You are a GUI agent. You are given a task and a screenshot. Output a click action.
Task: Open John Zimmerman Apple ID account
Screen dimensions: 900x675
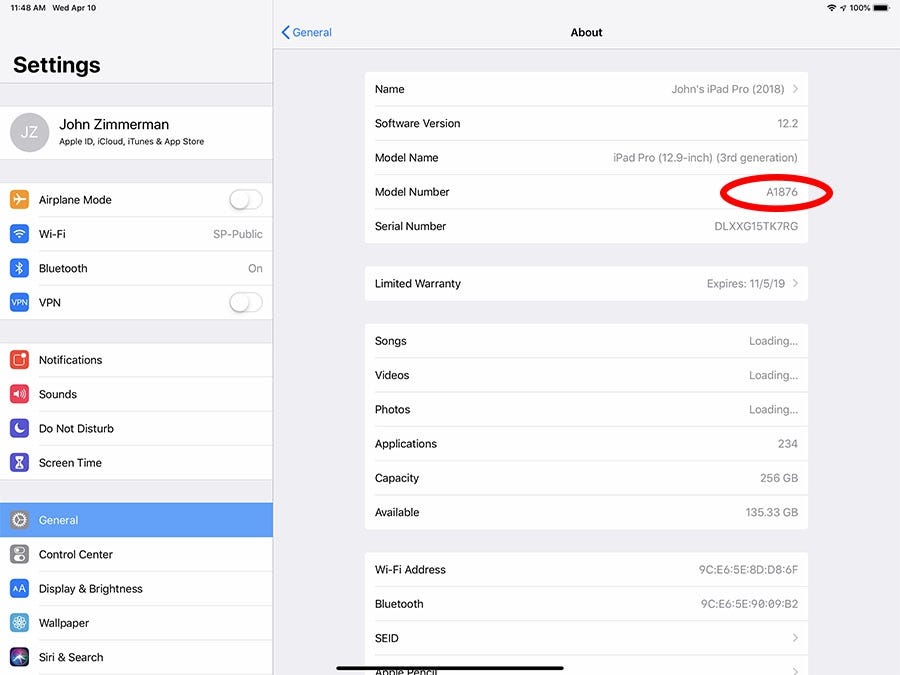136,133
